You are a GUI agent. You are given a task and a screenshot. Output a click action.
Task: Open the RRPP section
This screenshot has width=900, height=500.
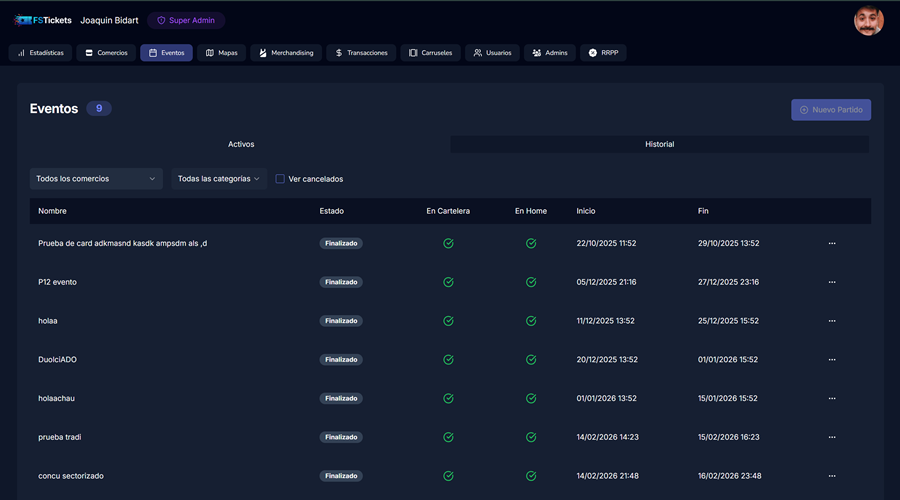[x=603, y=53]
